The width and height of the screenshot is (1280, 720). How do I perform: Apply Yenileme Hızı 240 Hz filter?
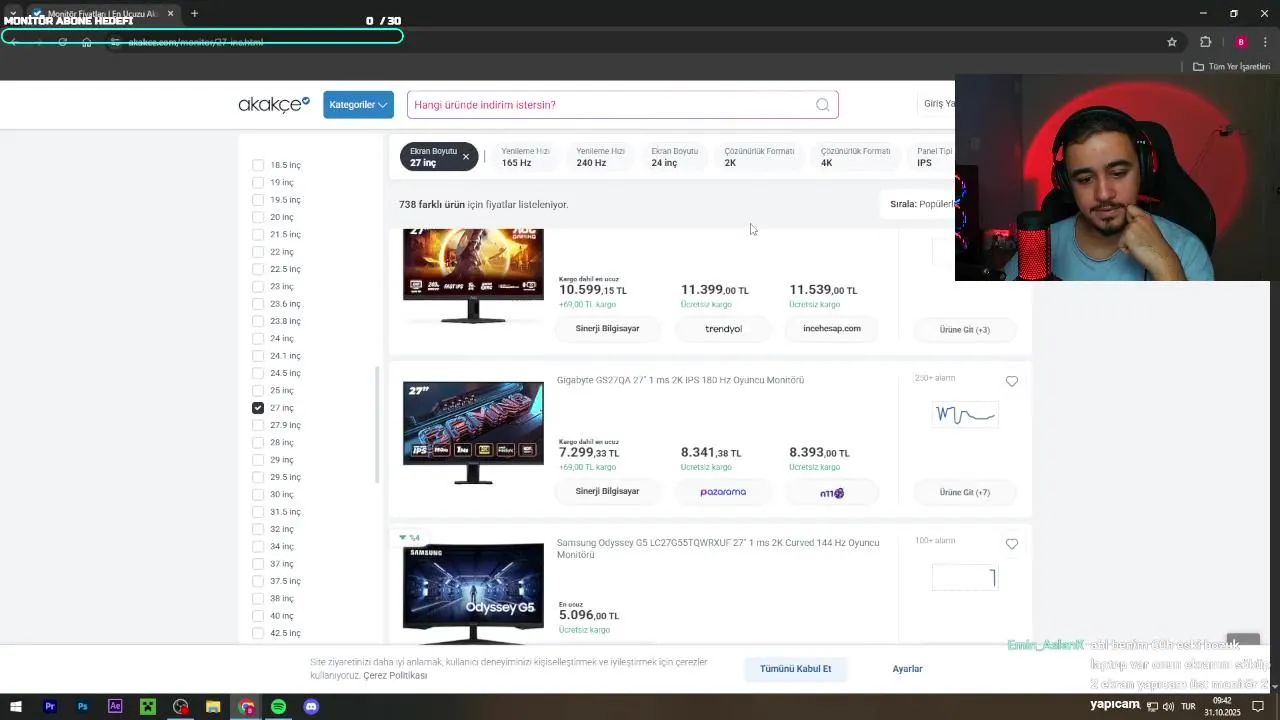coord(600,157)
